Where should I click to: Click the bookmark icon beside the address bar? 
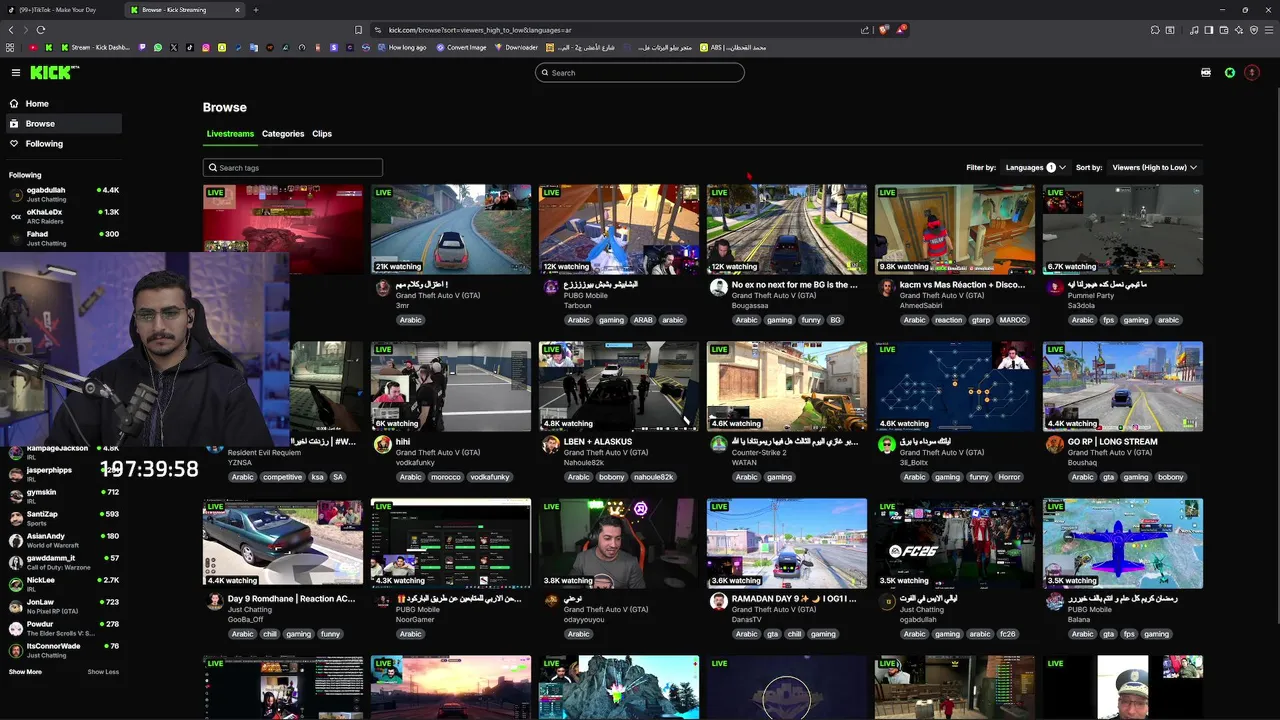(x=358, y=30)
